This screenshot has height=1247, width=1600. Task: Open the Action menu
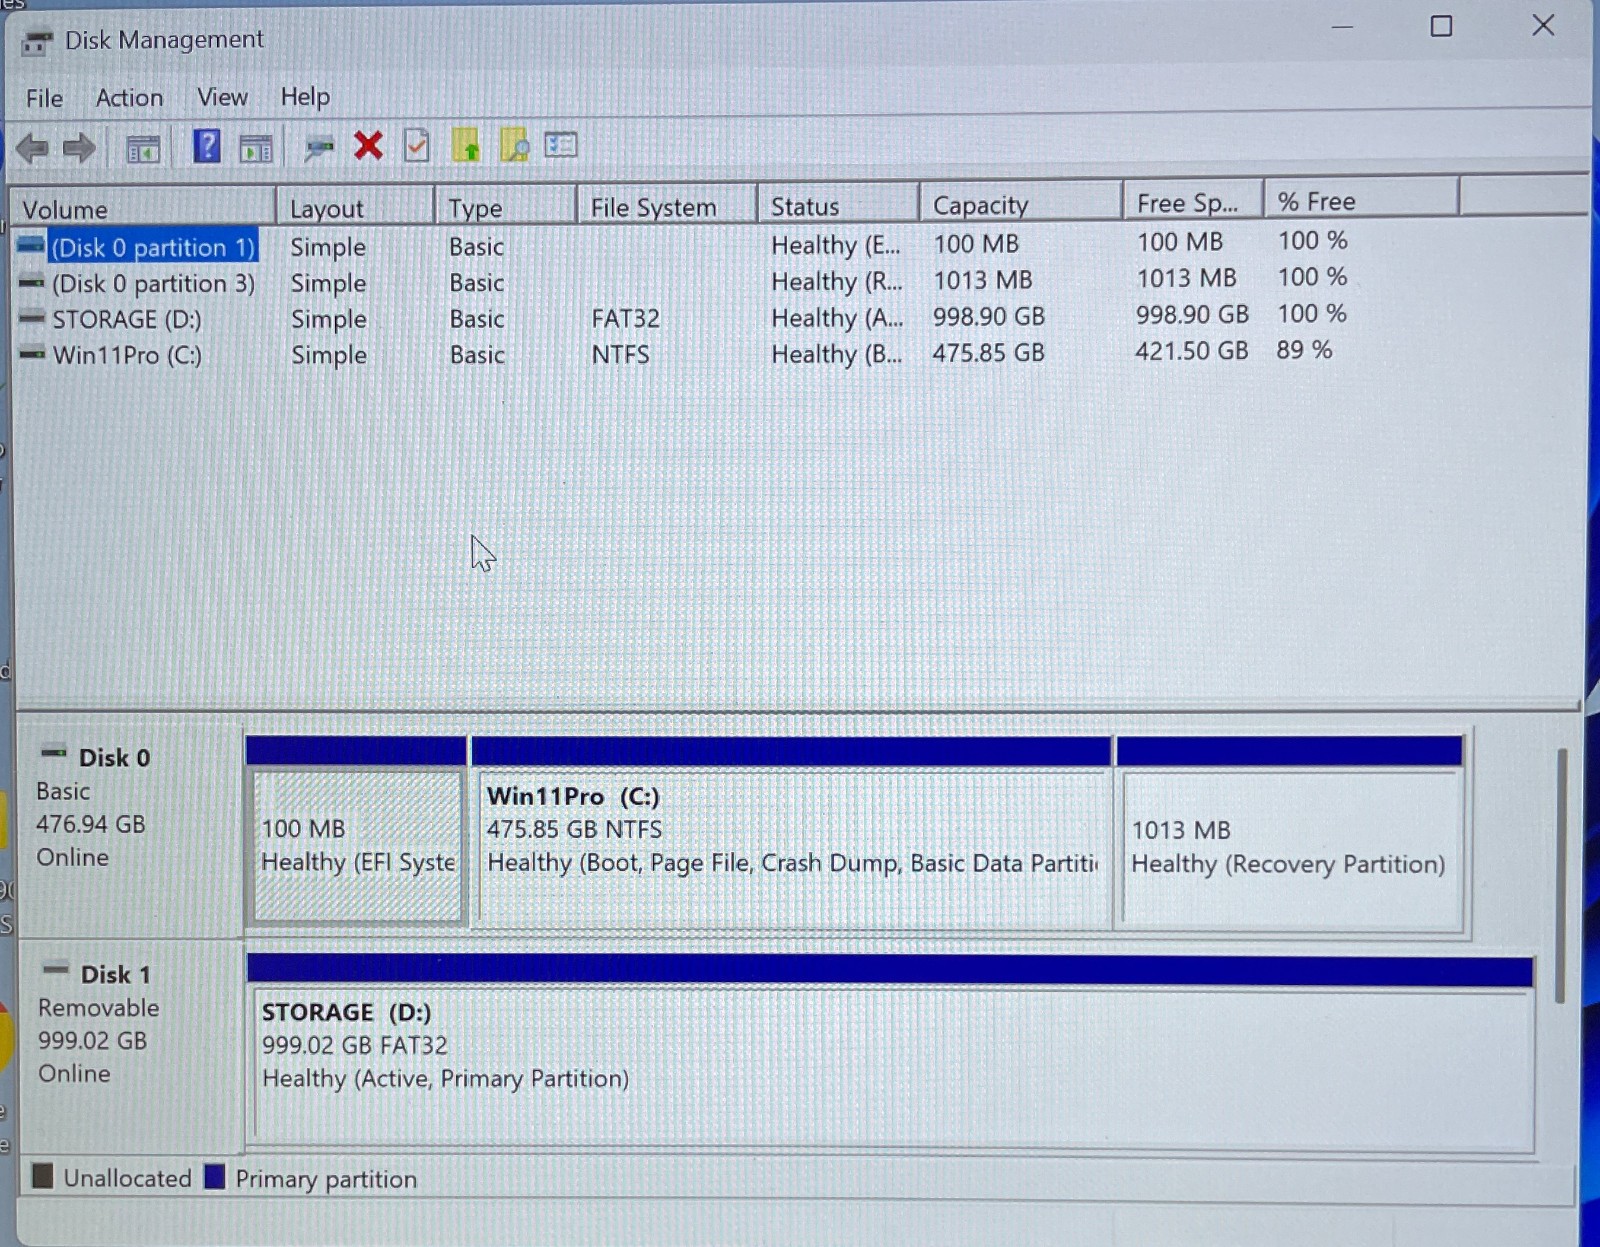coord(129,97)
